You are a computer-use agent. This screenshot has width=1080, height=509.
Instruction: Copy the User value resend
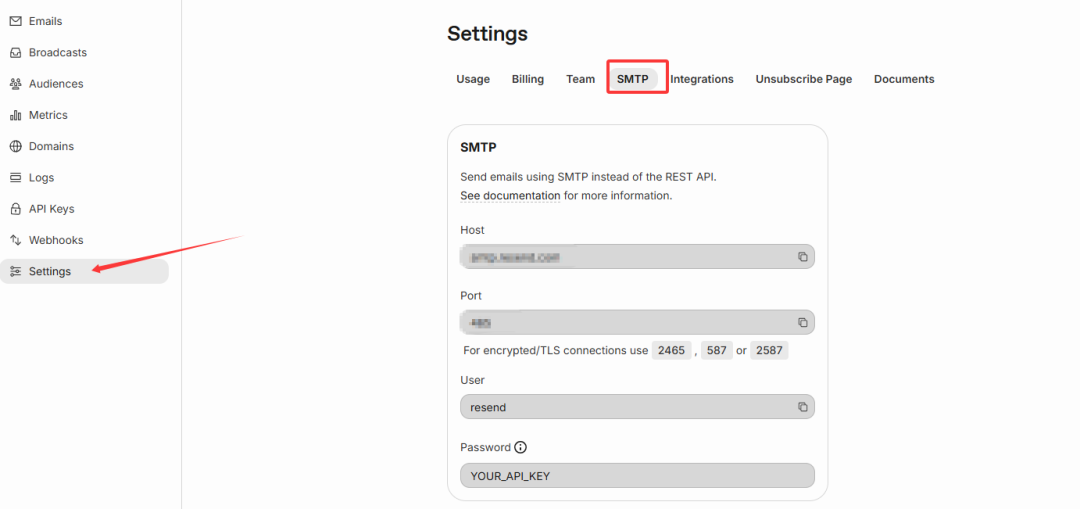pyautogui.click(x=802, y=407)
